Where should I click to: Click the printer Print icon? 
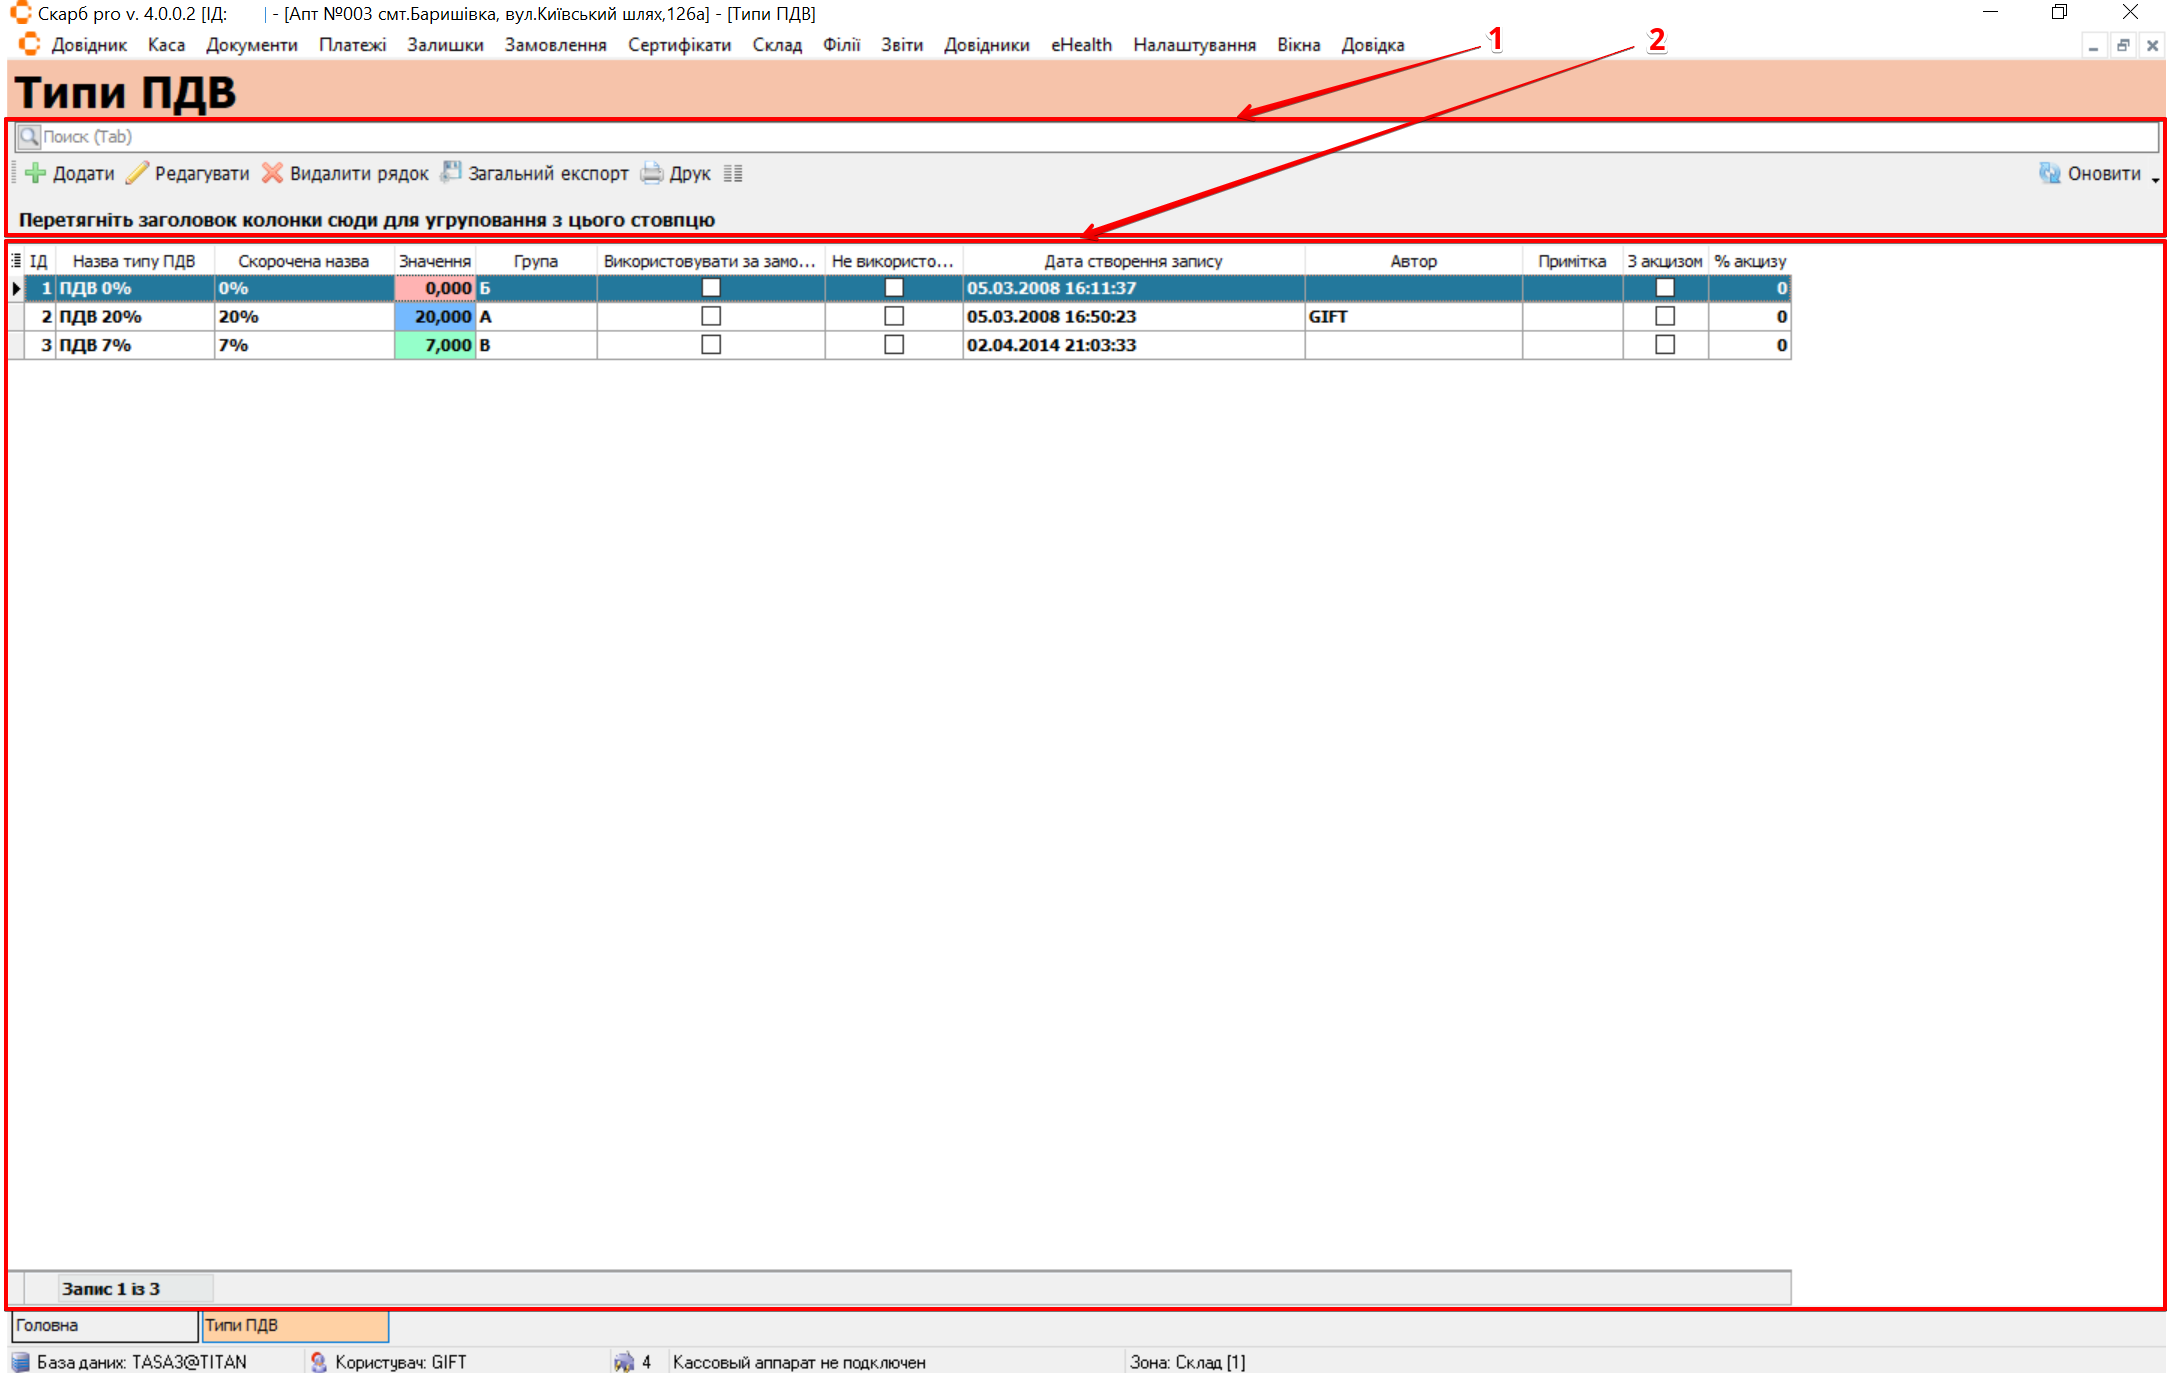pos(652,173)
